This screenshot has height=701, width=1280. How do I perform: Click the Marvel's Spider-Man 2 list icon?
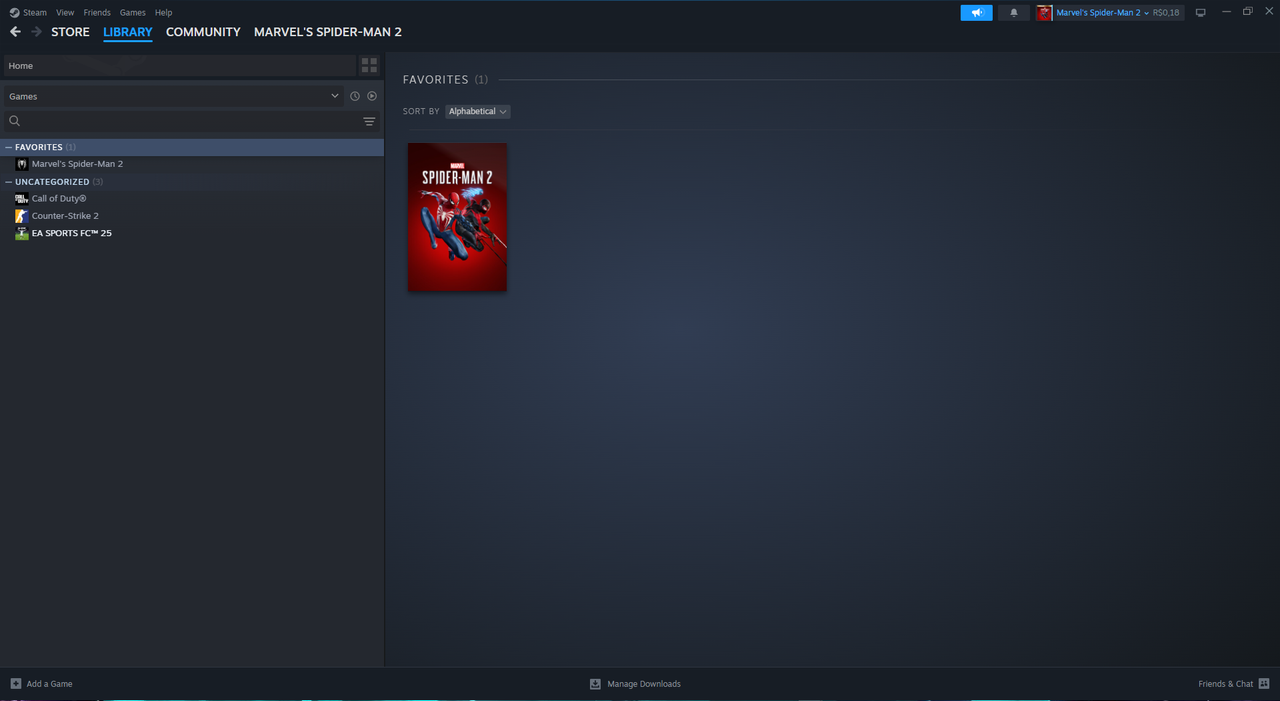22,164
